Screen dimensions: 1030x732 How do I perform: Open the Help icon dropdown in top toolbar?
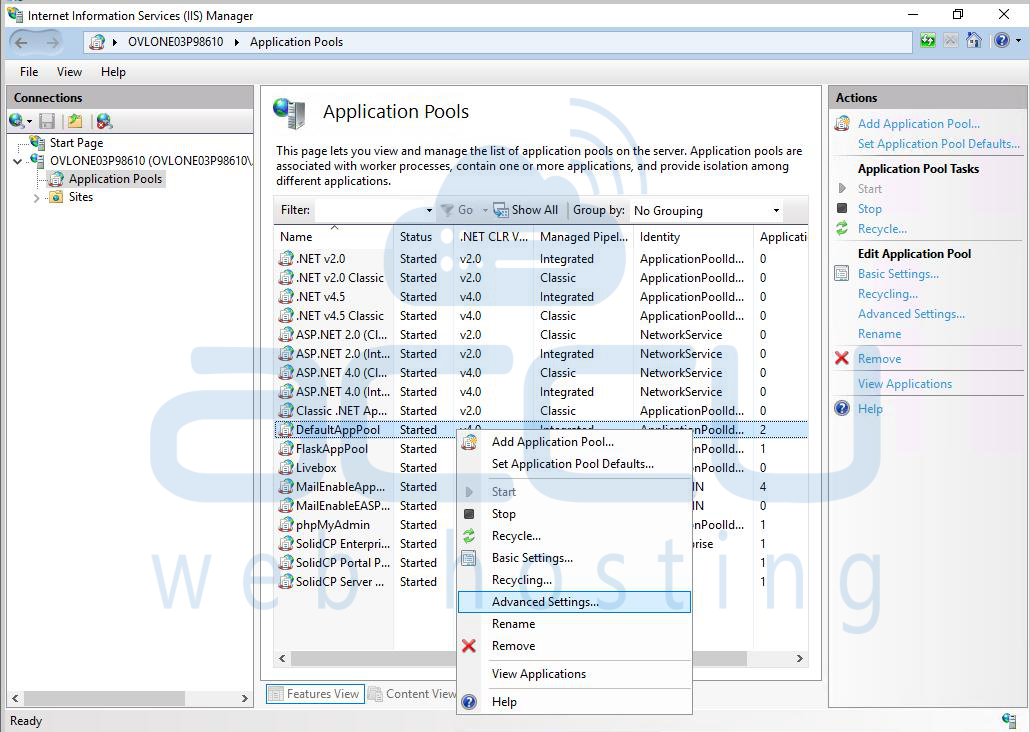1018,41
